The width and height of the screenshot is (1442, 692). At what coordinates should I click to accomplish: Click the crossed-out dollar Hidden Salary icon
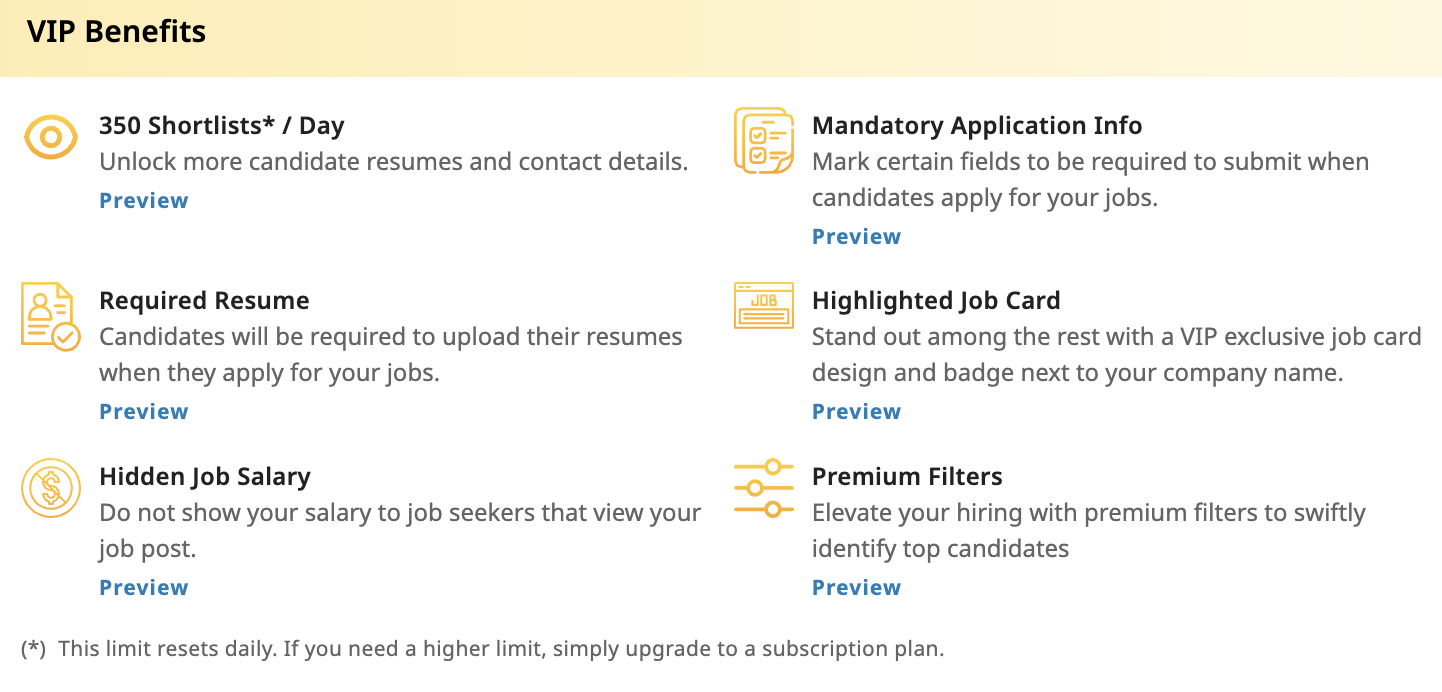50,488
